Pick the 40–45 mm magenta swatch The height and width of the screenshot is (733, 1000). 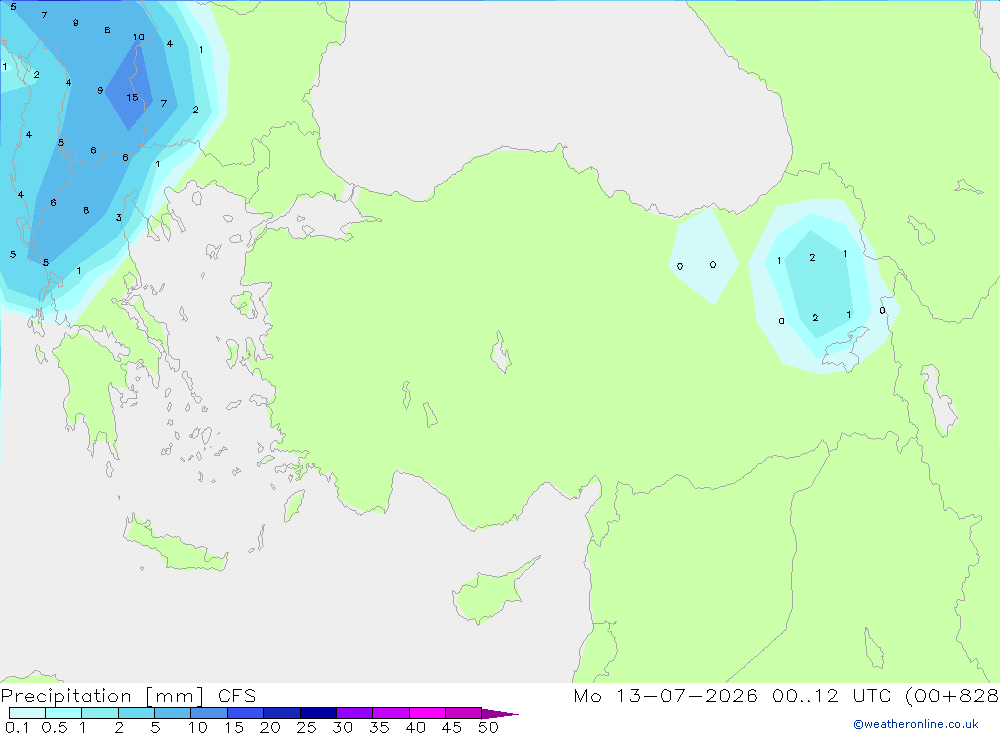[x=427, y=713]
